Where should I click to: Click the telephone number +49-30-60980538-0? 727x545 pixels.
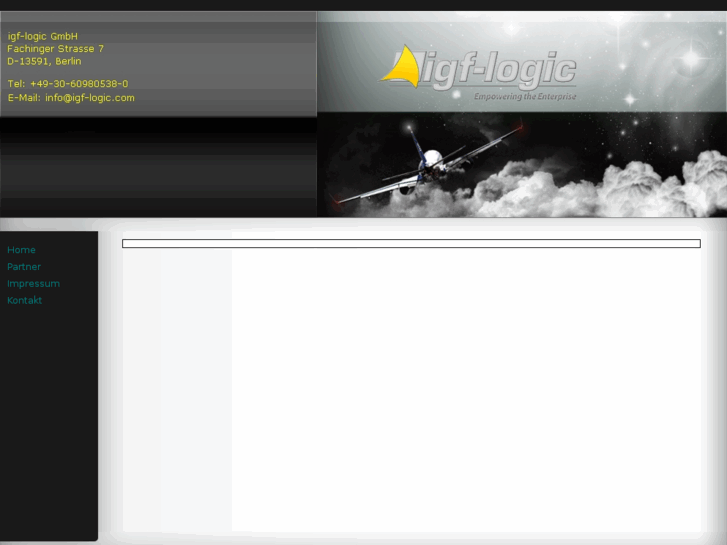[79, 84]
